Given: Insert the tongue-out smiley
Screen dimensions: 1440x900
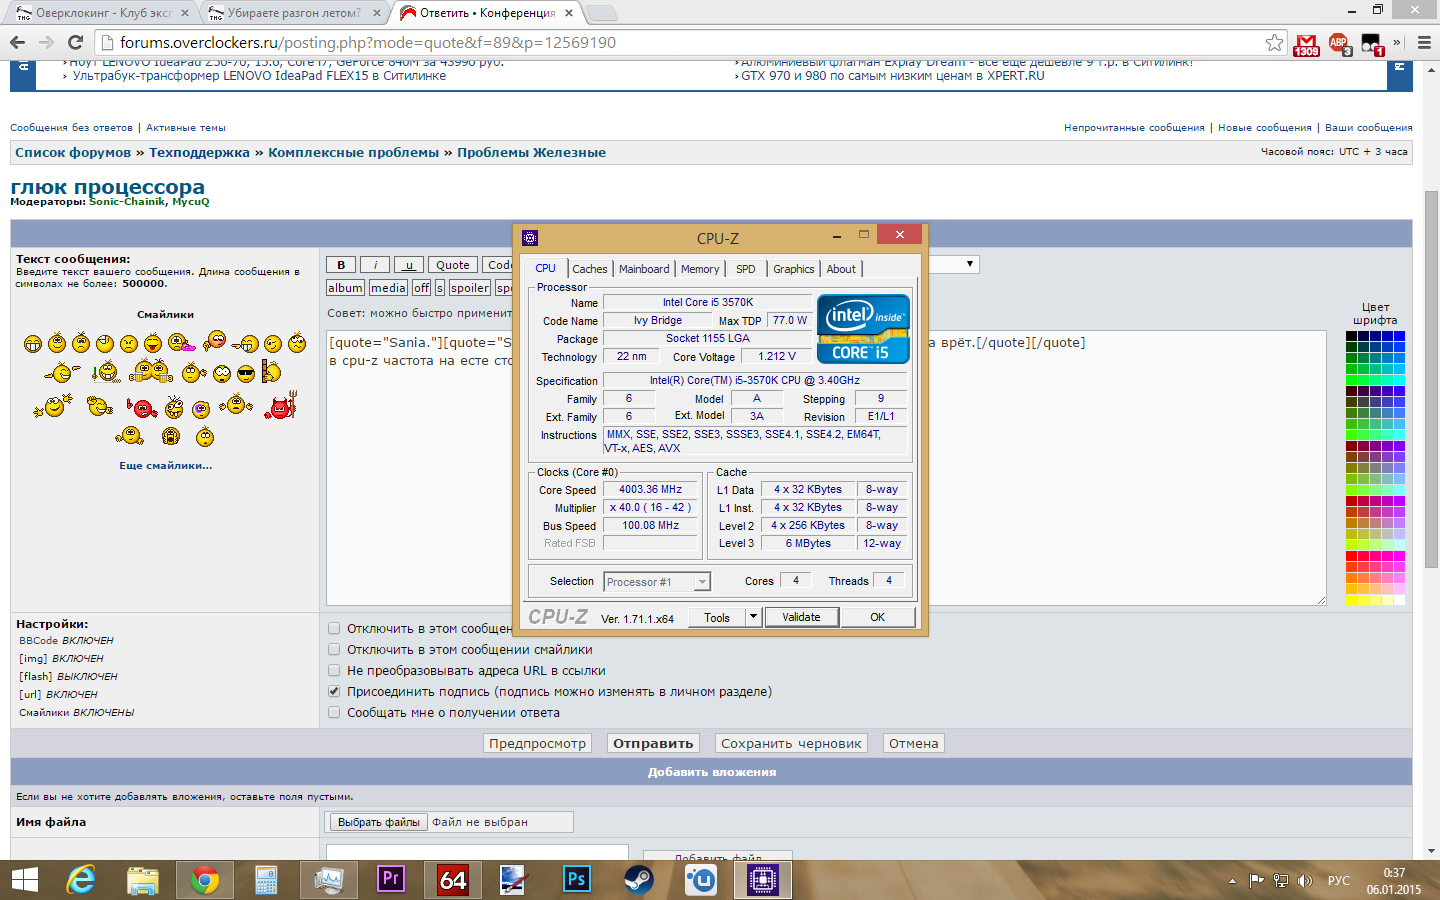Looking at the screenshot, I should (x=152, y=343).
